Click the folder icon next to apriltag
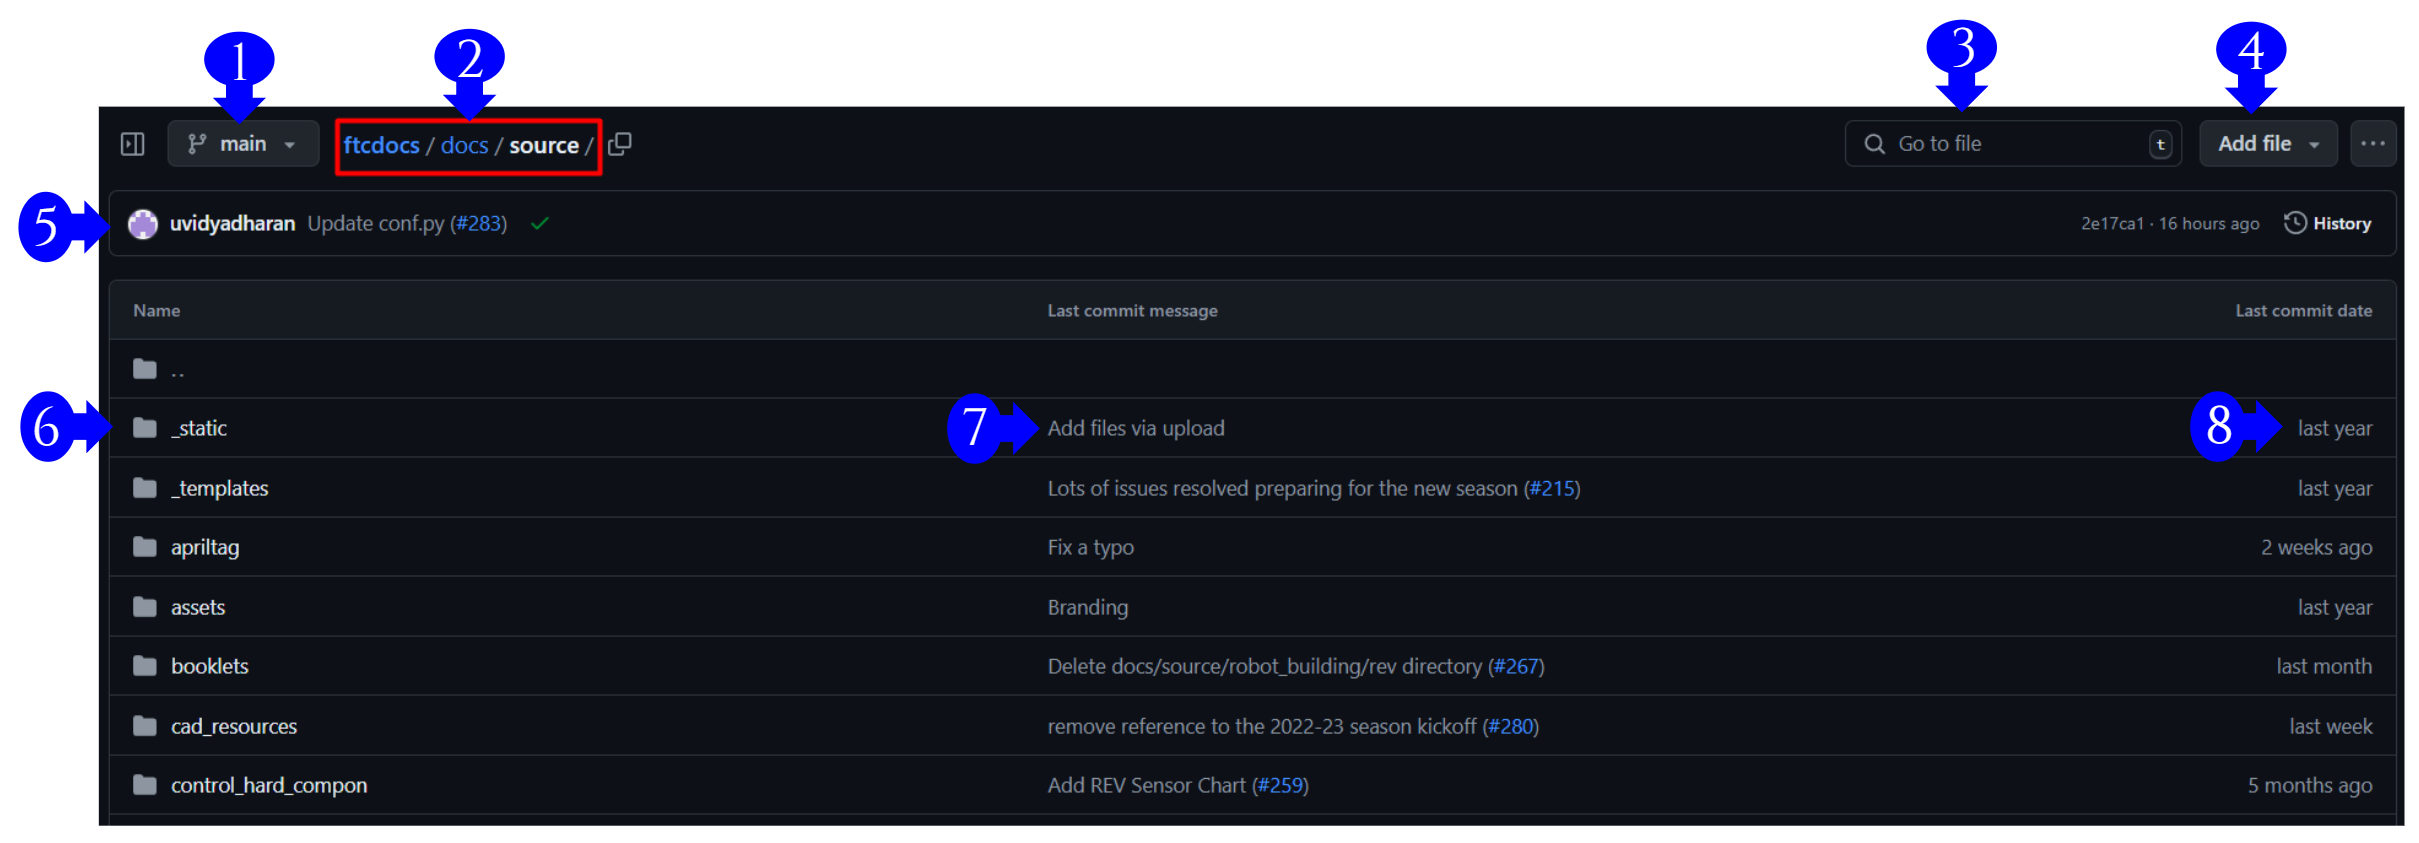Image resolution: width=2419 pixels, height=843 pixels. [x=145, y=547]
